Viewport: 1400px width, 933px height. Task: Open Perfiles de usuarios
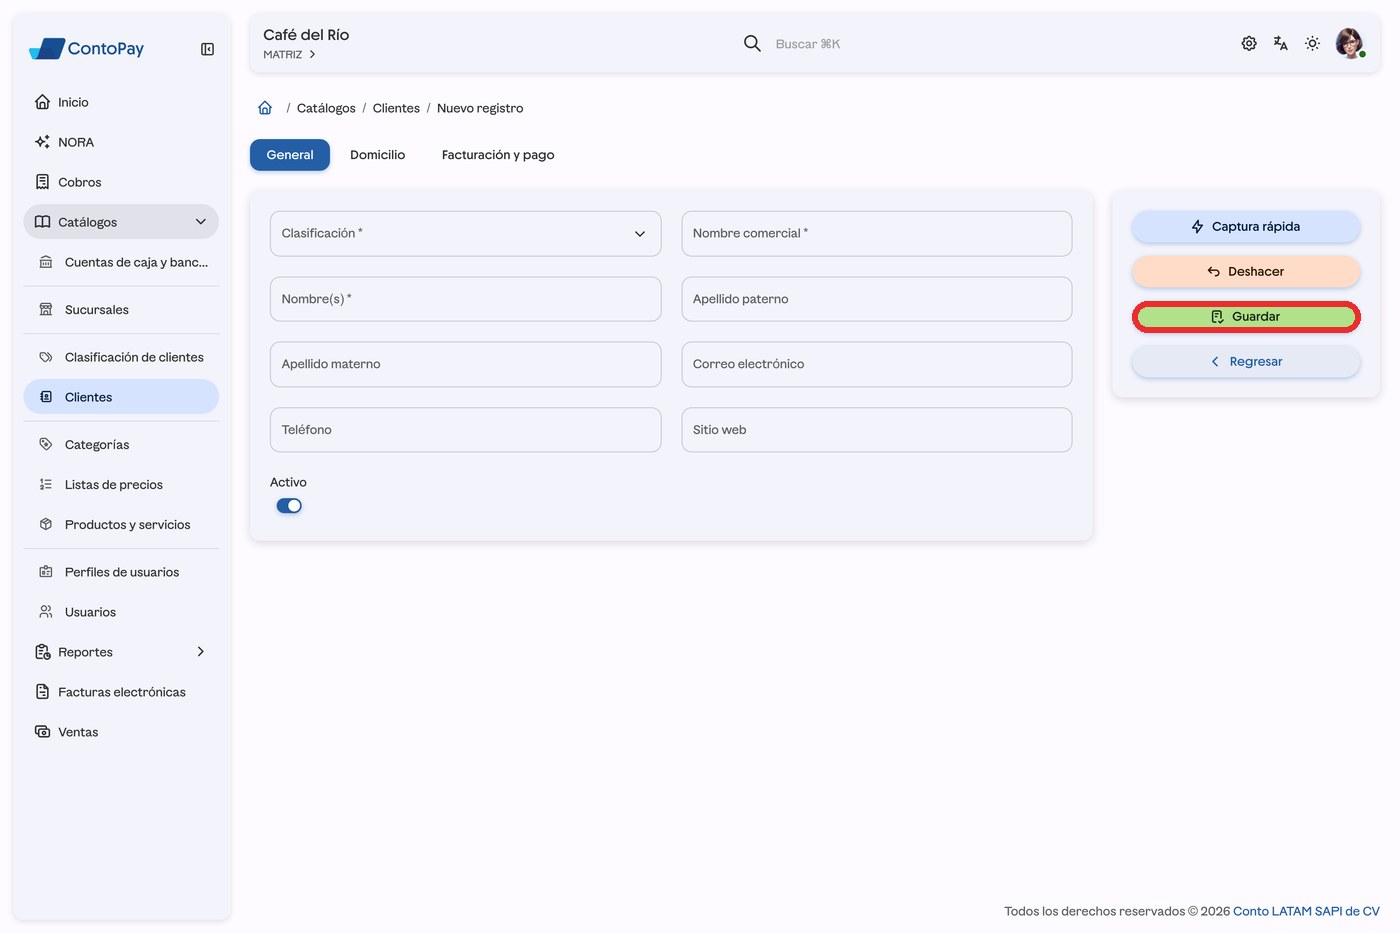click(x=121, y=572)
